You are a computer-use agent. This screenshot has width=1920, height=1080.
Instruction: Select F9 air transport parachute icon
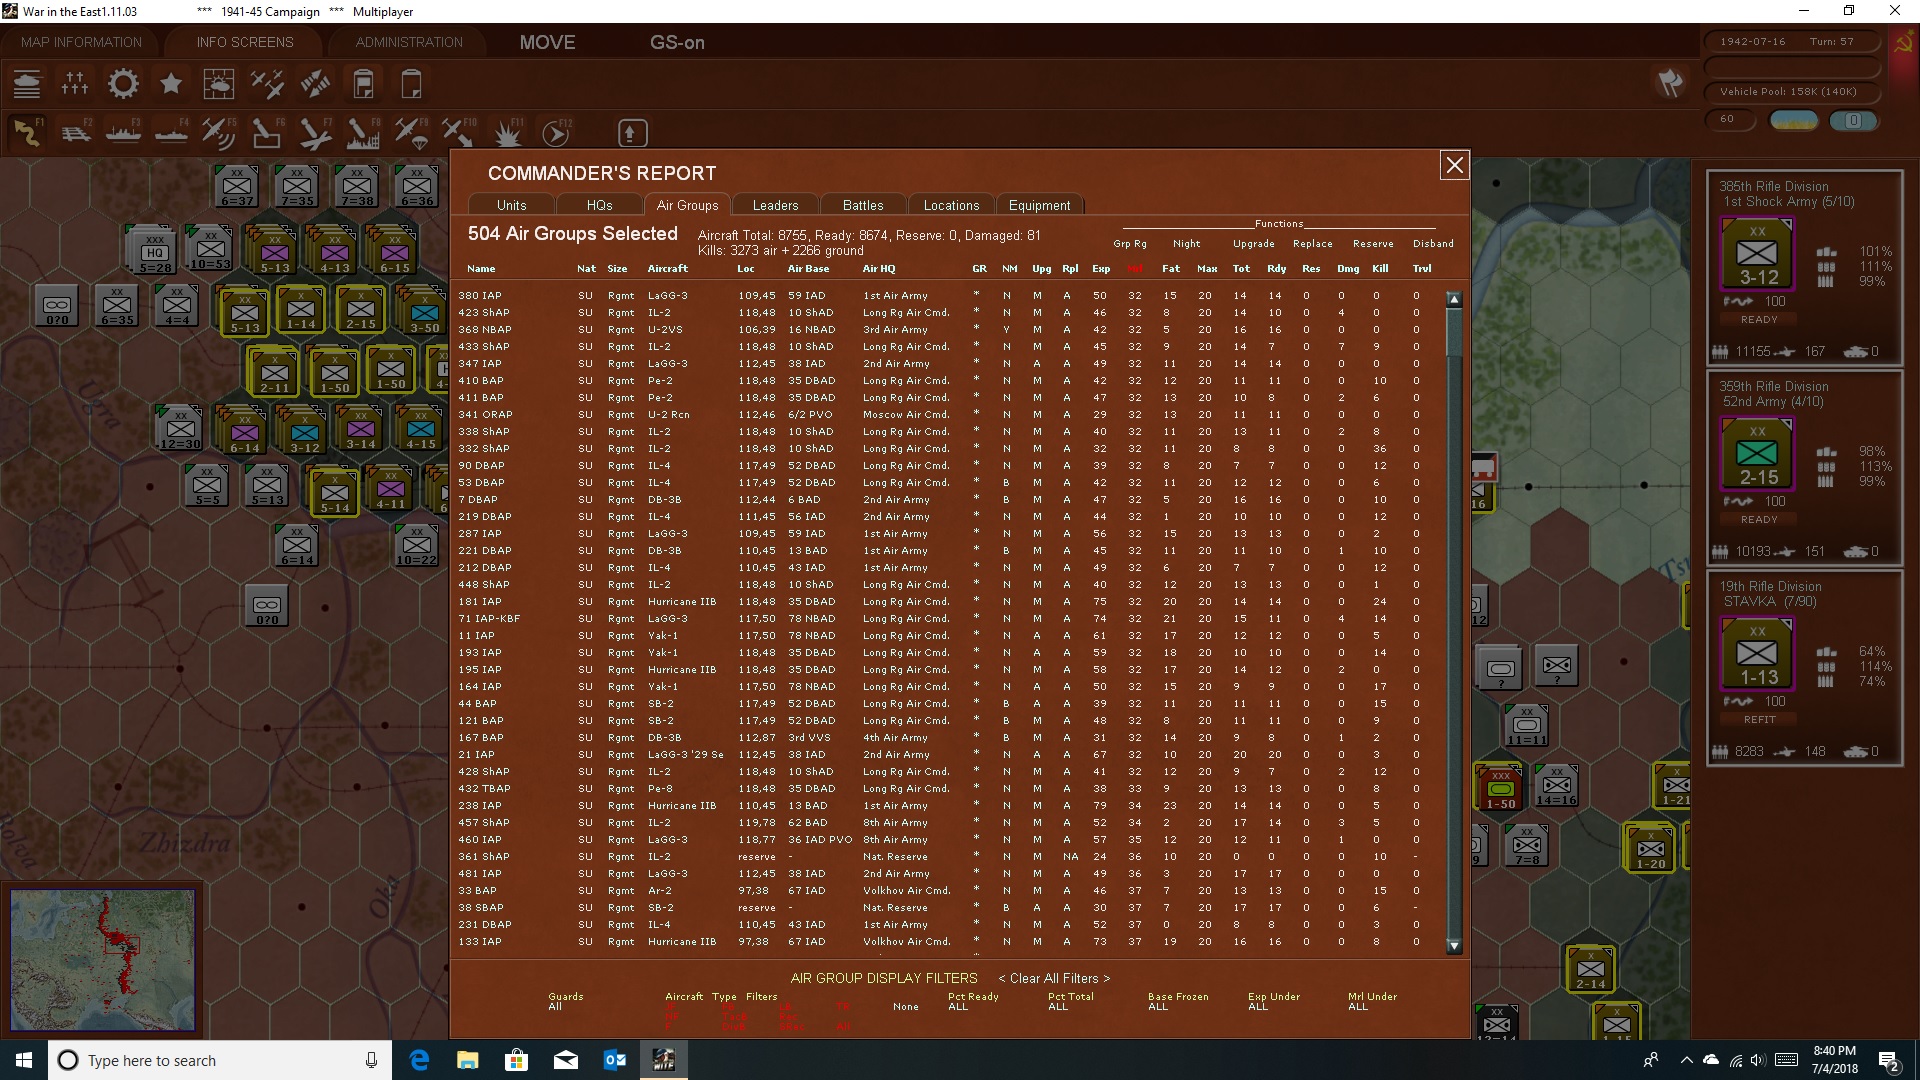tap(411, 132)
